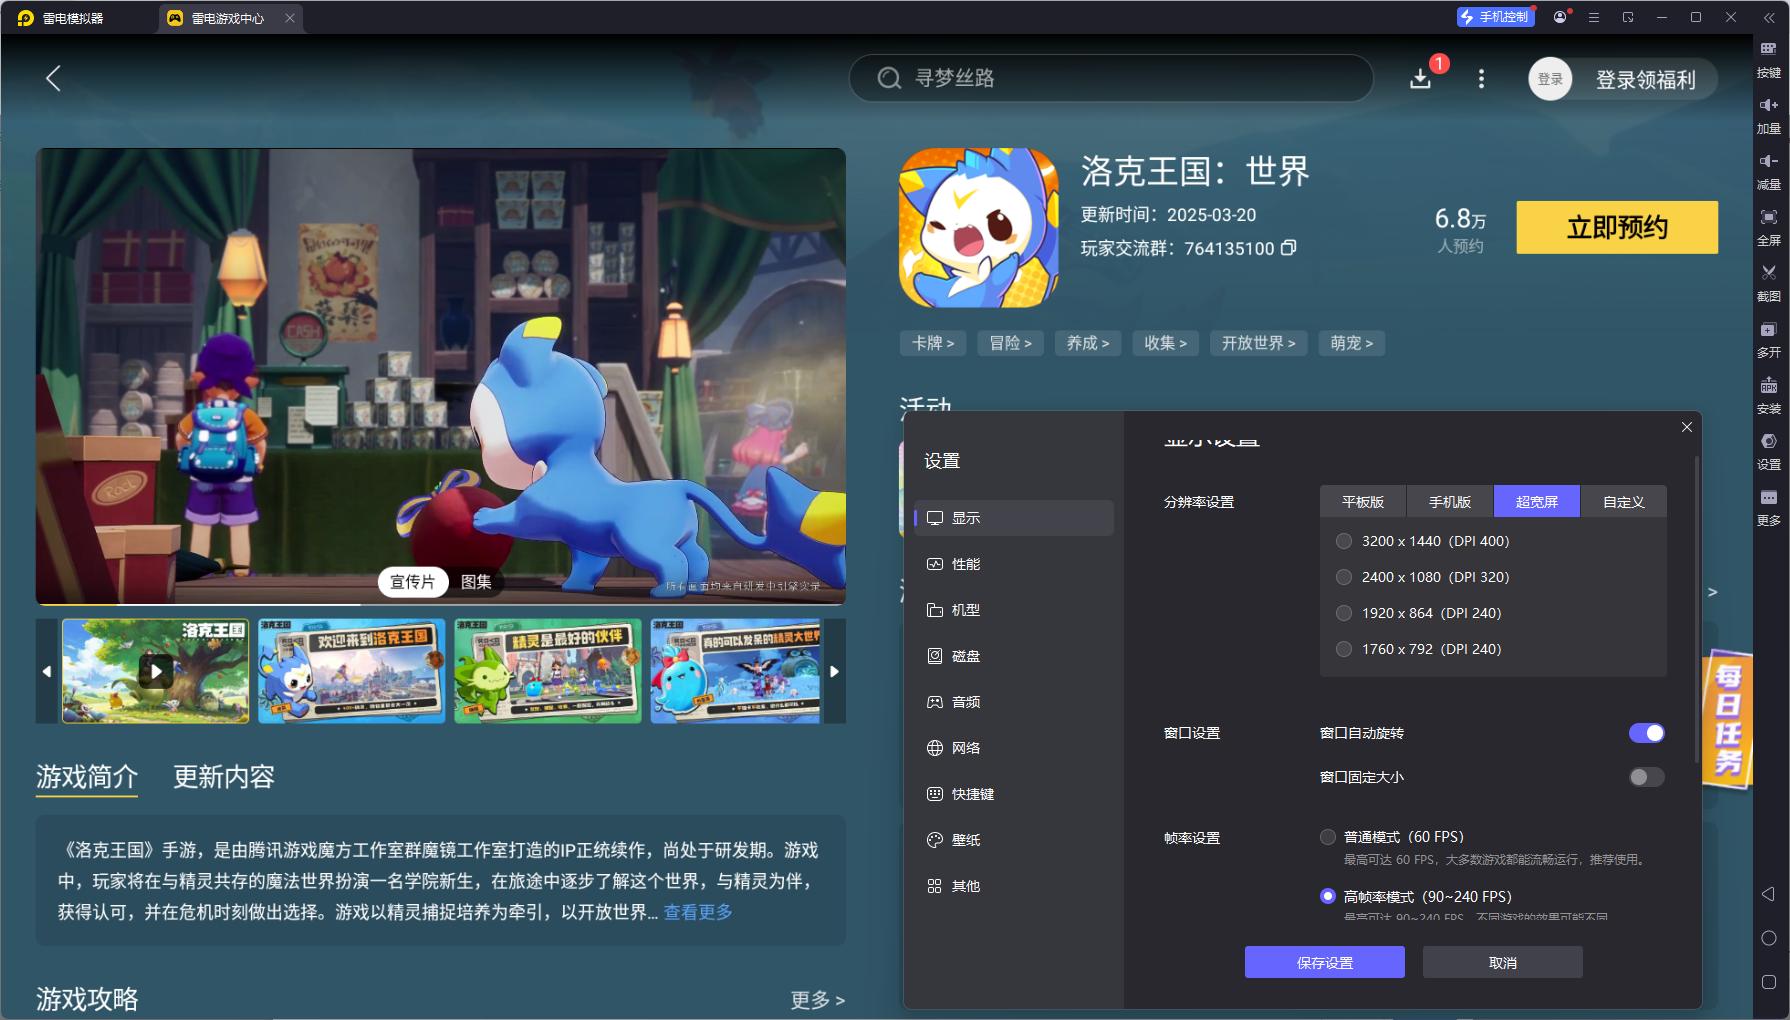Open 快捷键 settings category
The width and height of the screenshot is (1790, 1020).
1013,794
